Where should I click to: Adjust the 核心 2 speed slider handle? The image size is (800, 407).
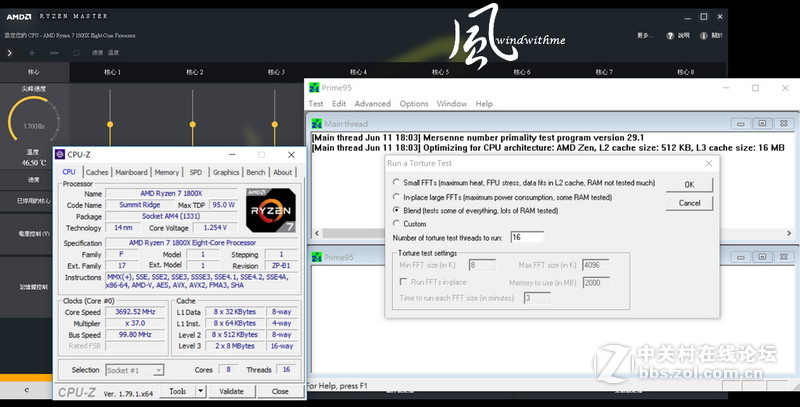(x=192, y=124)
